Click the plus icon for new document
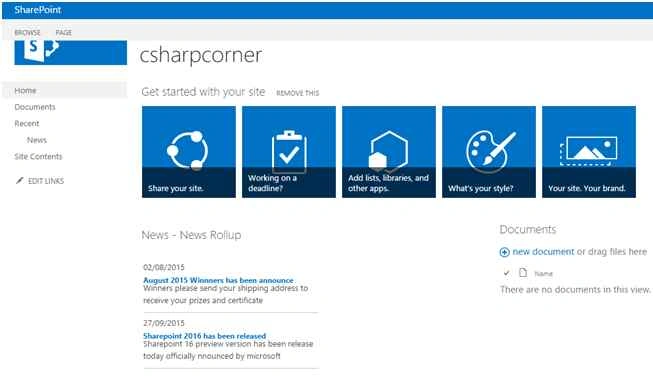Screen dimensions: 653x381 (x=504, y=252)
